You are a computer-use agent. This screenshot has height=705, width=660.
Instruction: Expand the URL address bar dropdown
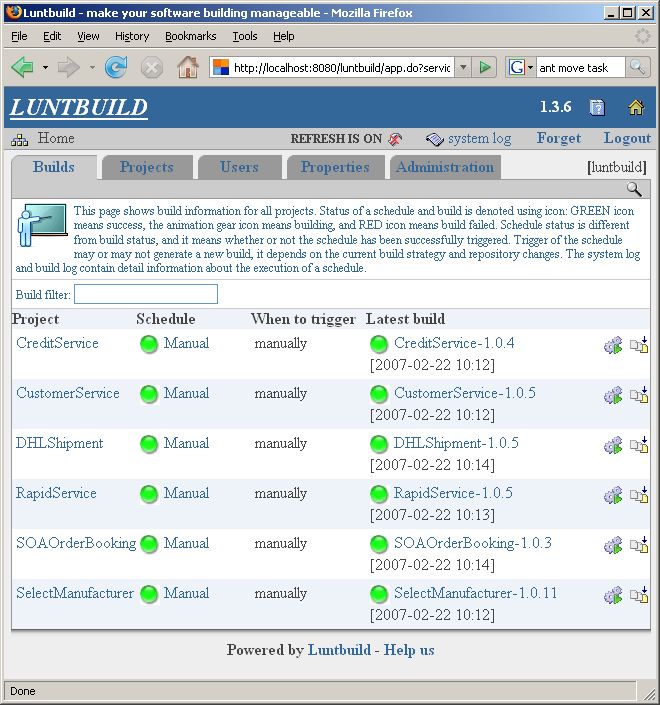coord(462,67)
